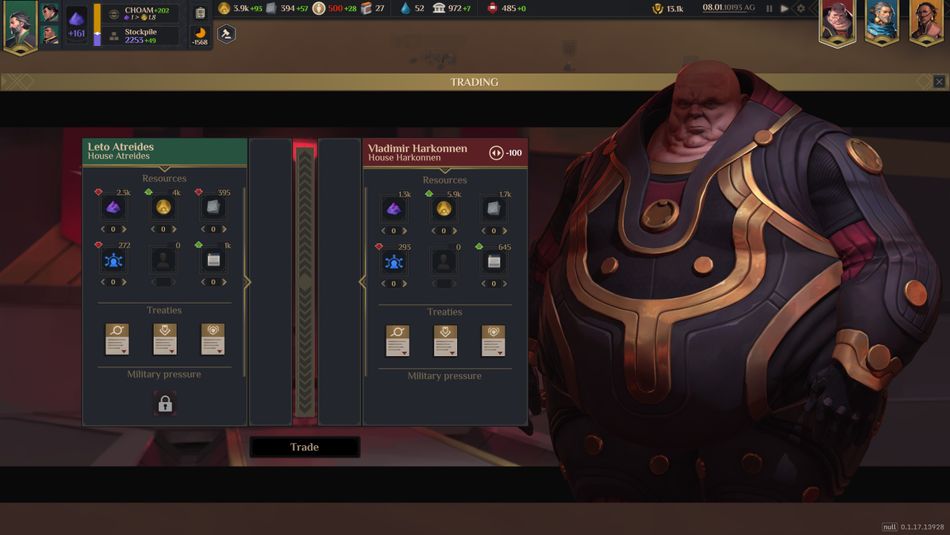Viewport: 950px width, 535px height.
Task: Choose middle treaty document under Vladimir Harkonnen
Action: (x=445, y=341)
